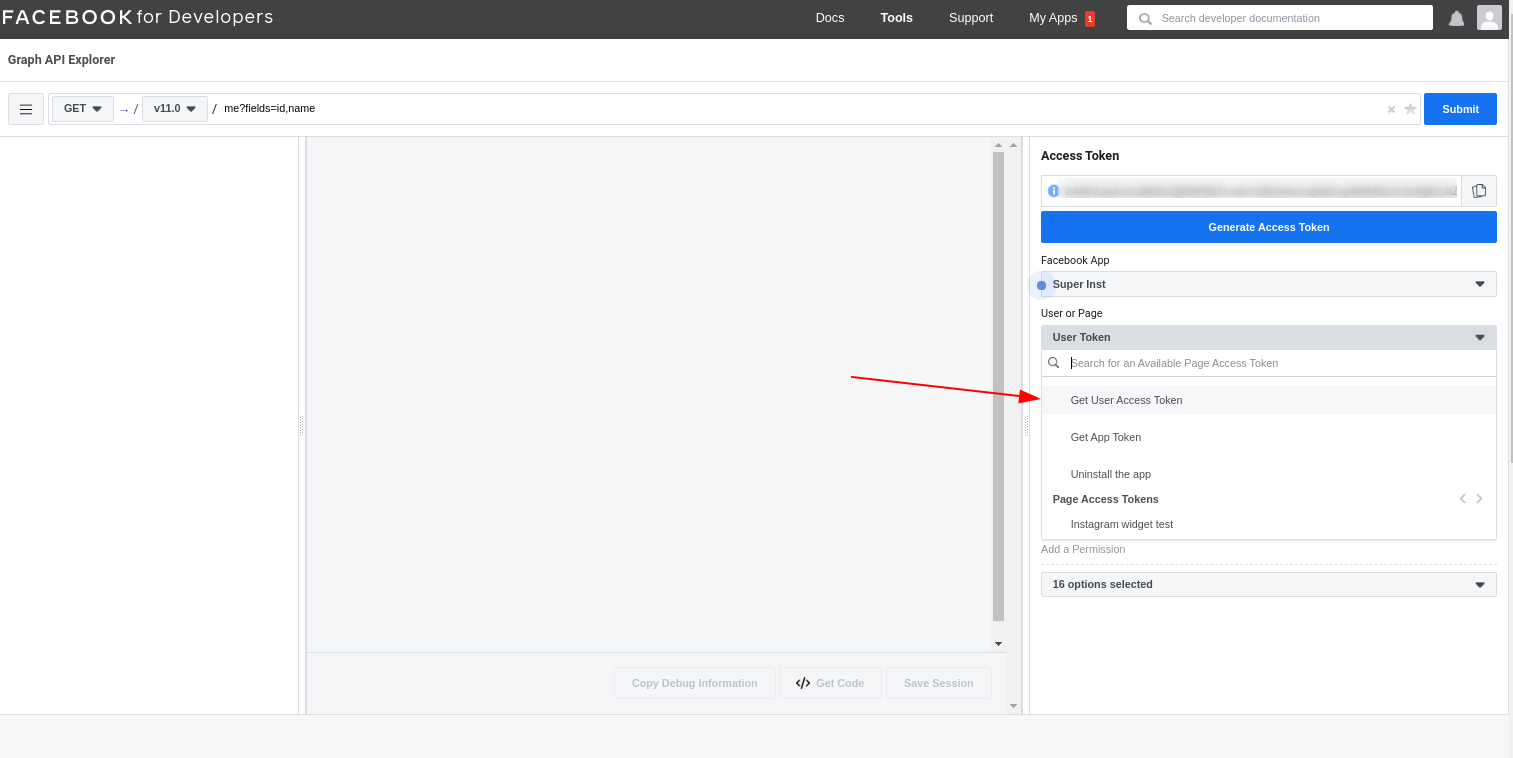Open the v11.0 API version dropdown
The image size is (1513, 758).
[175, 109]
